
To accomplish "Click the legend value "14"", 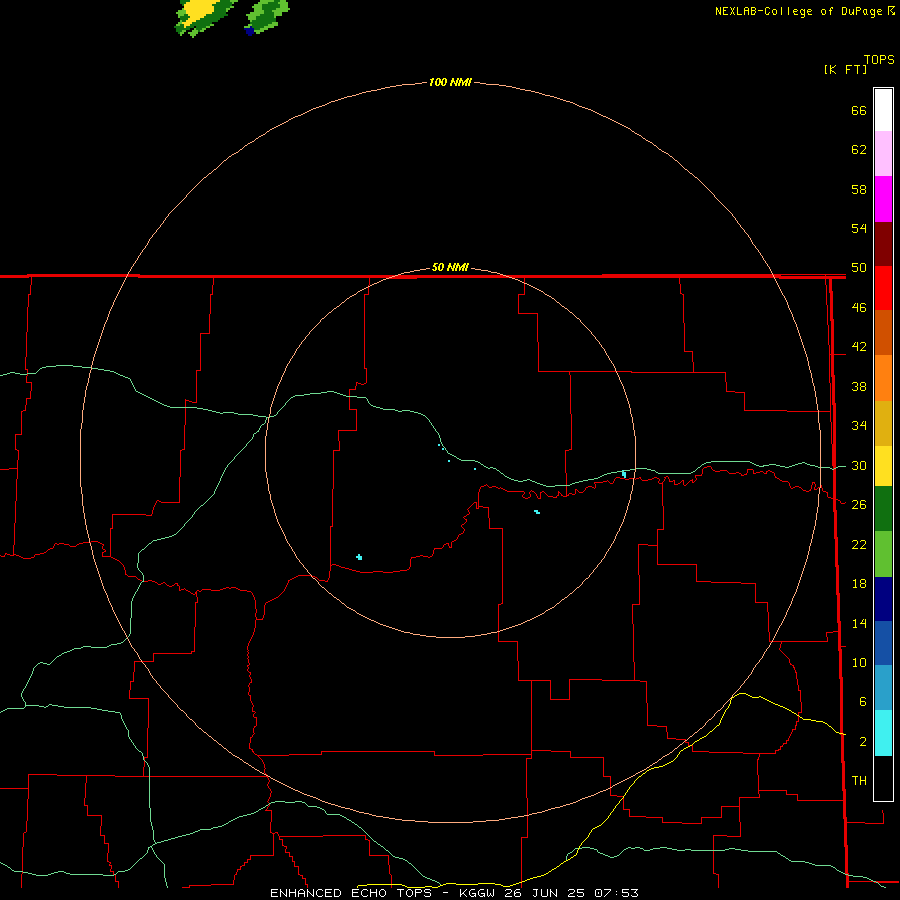I will coord(859,623).
